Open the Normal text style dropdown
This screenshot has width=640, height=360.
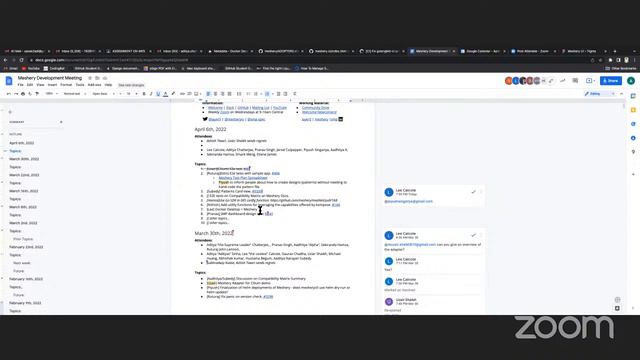pyautogui.click(x=74, y=94)
